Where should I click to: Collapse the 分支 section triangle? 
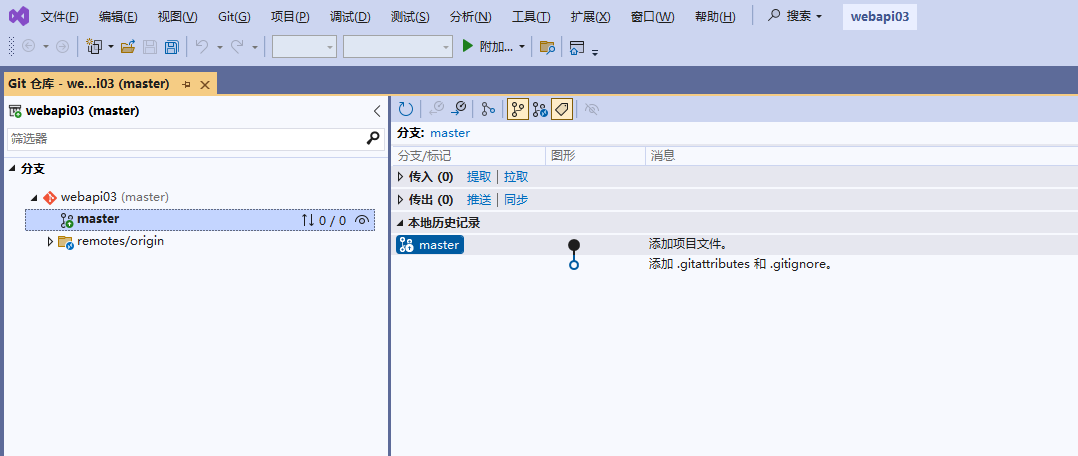coord(12,169)
